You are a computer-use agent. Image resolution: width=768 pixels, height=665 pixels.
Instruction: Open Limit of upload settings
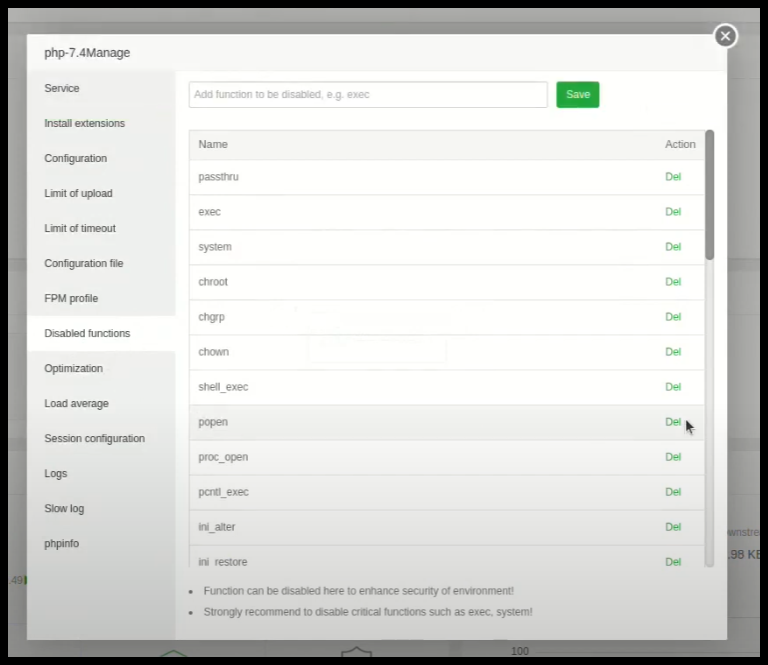click(x=78, y=193)
